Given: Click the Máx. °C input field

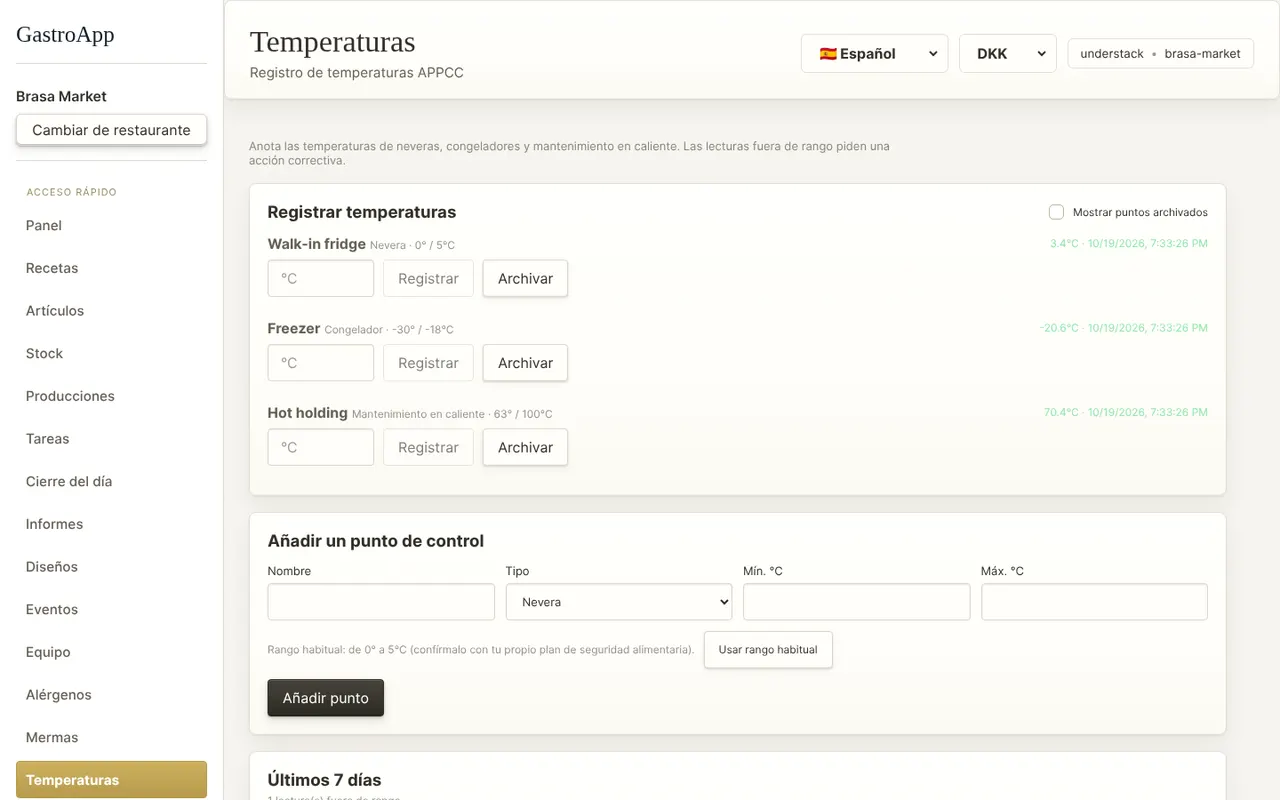Looking at the screenshot, I should pos(1094,602).
